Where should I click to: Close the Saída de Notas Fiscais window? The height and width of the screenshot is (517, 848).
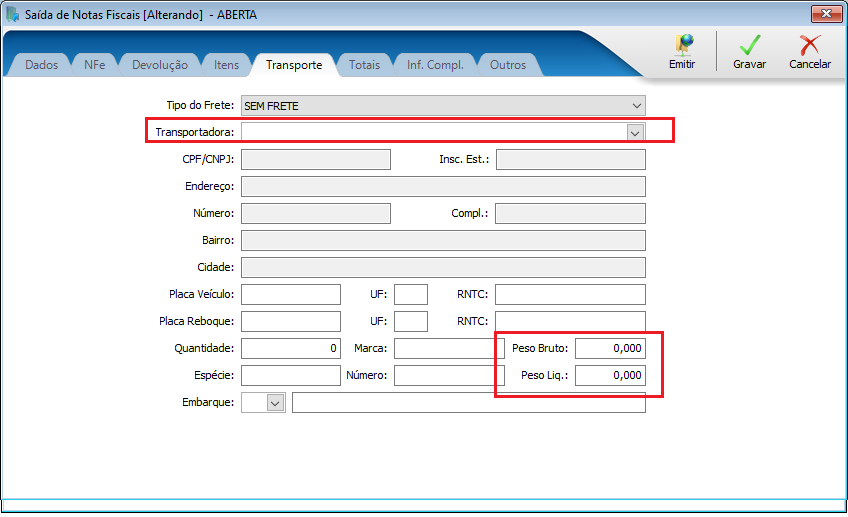coord(826,14)
